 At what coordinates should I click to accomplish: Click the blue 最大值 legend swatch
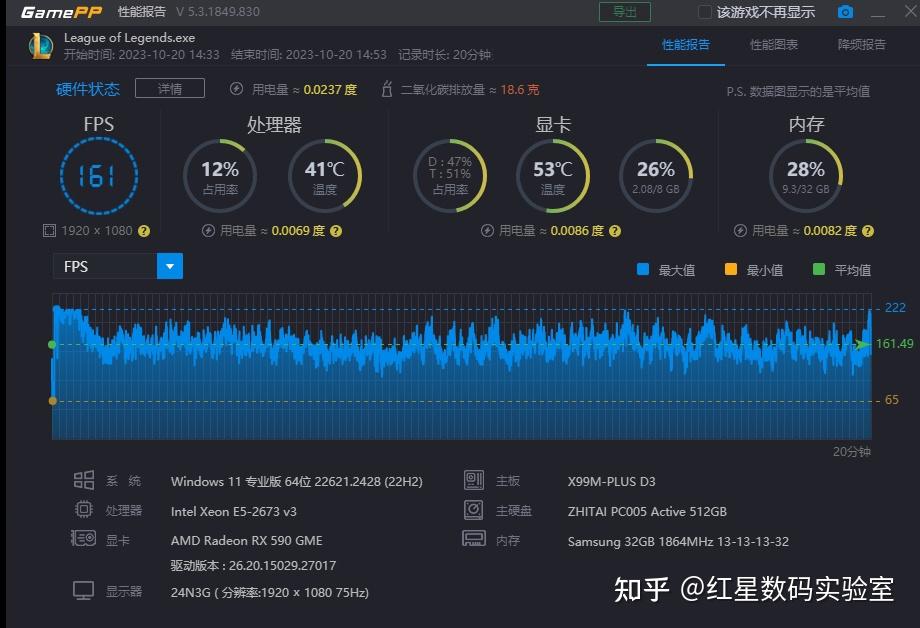click(642, 269)
